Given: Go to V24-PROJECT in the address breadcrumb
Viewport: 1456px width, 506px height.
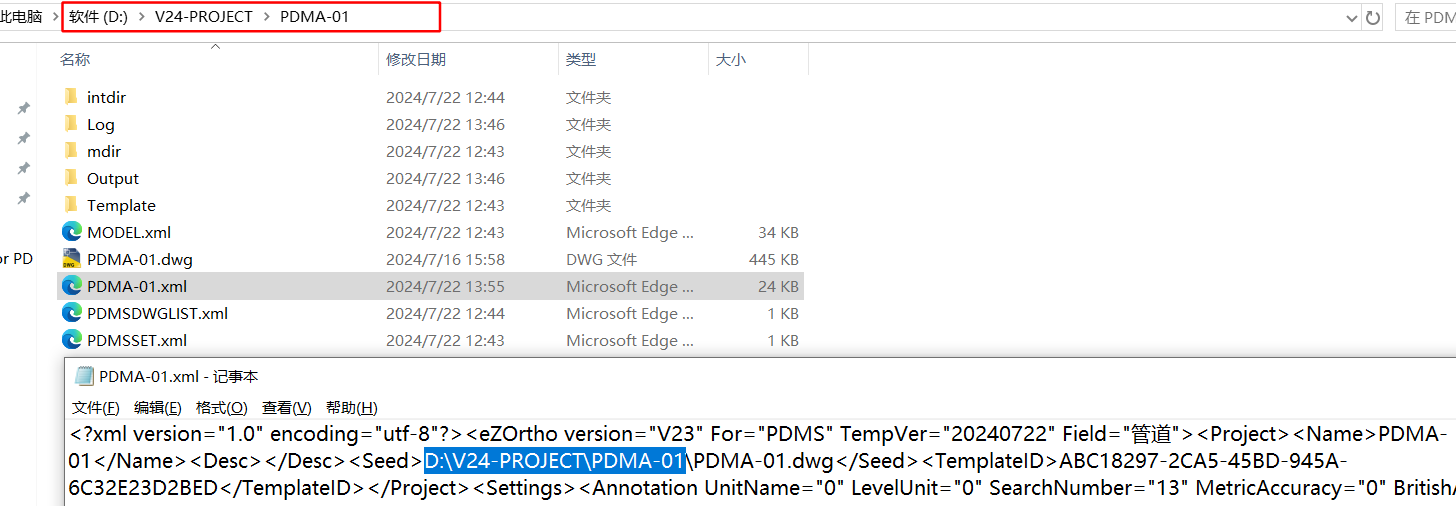Looking at the screenshot, I should point(204,17).
